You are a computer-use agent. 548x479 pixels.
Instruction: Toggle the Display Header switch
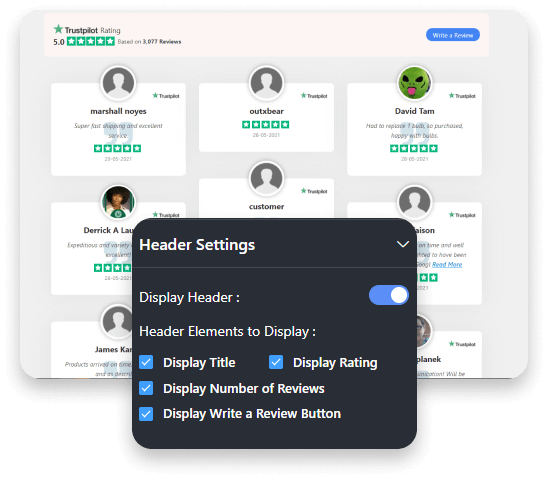389,295
